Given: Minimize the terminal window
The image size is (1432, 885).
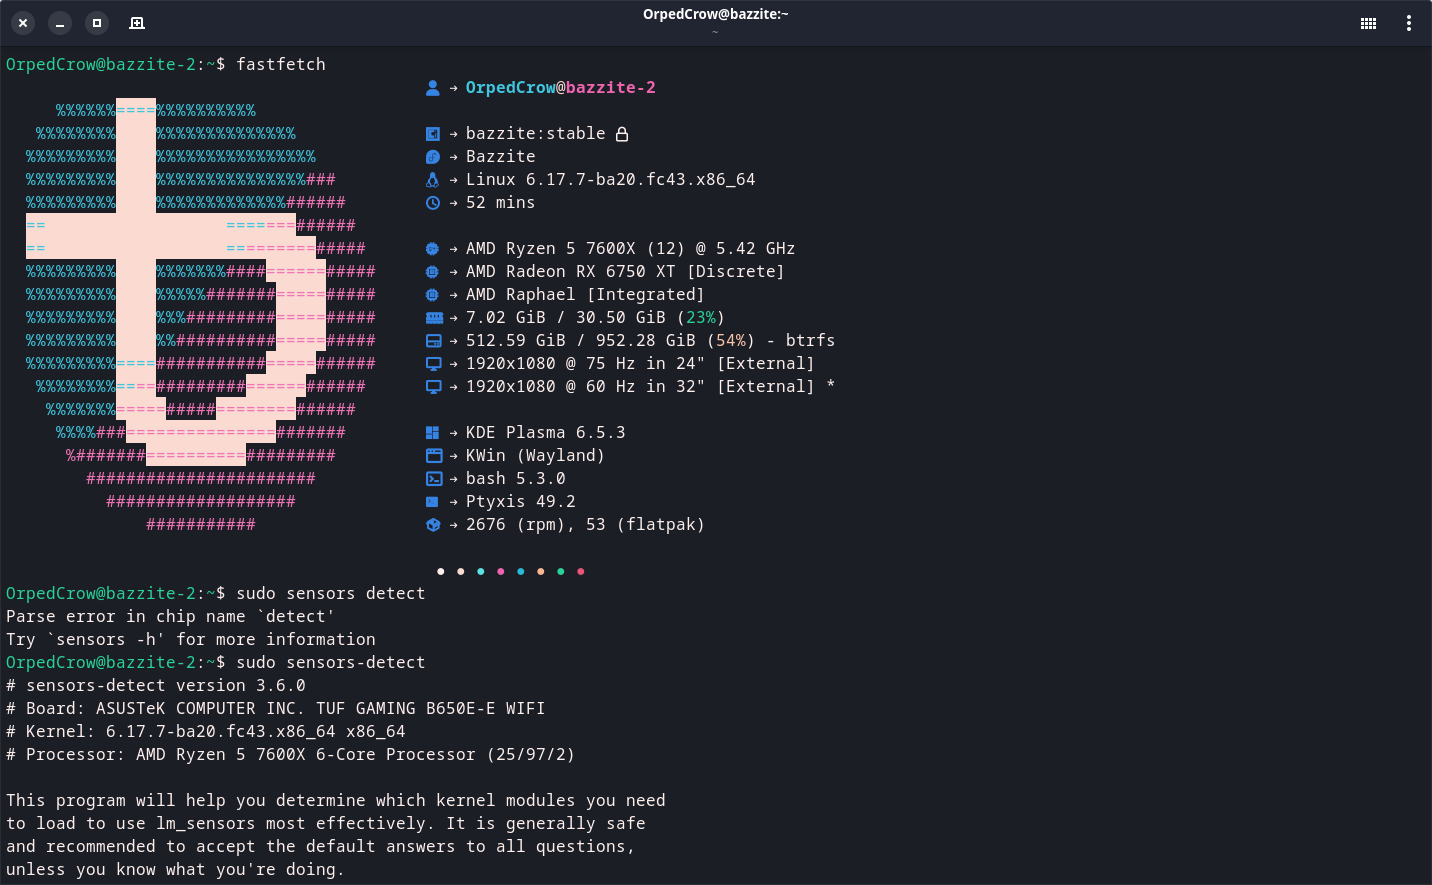Looking at the screenshot, I should tap(60, 23).
